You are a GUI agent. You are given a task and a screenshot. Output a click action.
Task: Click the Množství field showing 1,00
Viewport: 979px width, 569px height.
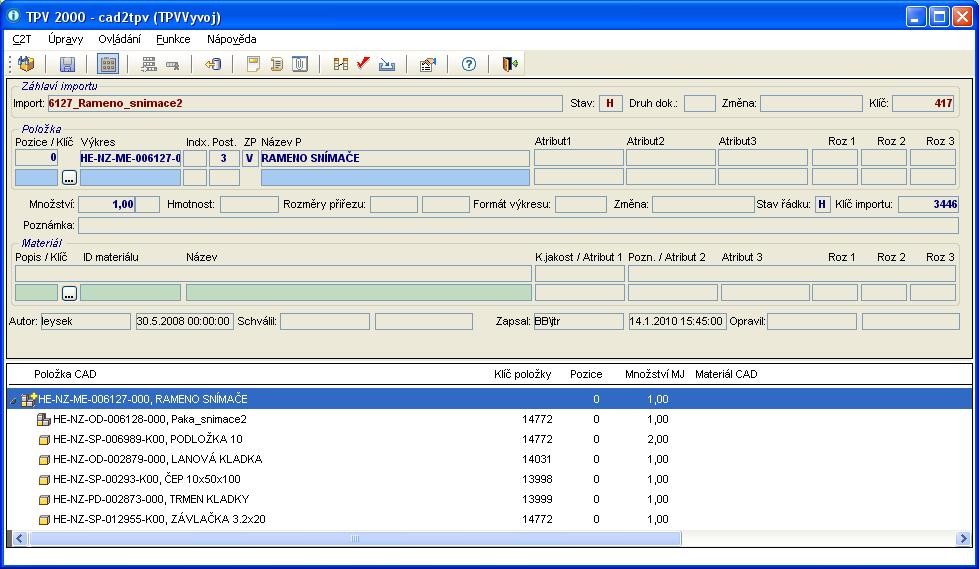(x=107, y=204)
